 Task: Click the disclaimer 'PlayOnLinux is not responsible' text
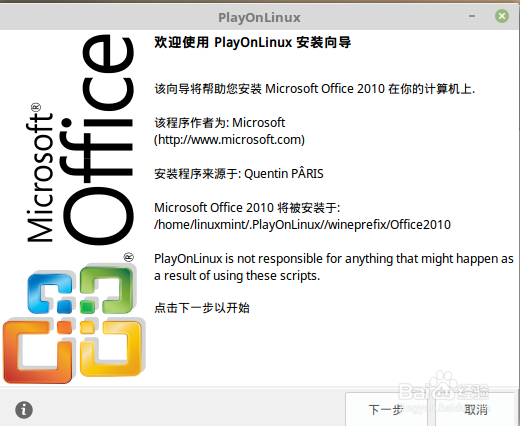334,267
